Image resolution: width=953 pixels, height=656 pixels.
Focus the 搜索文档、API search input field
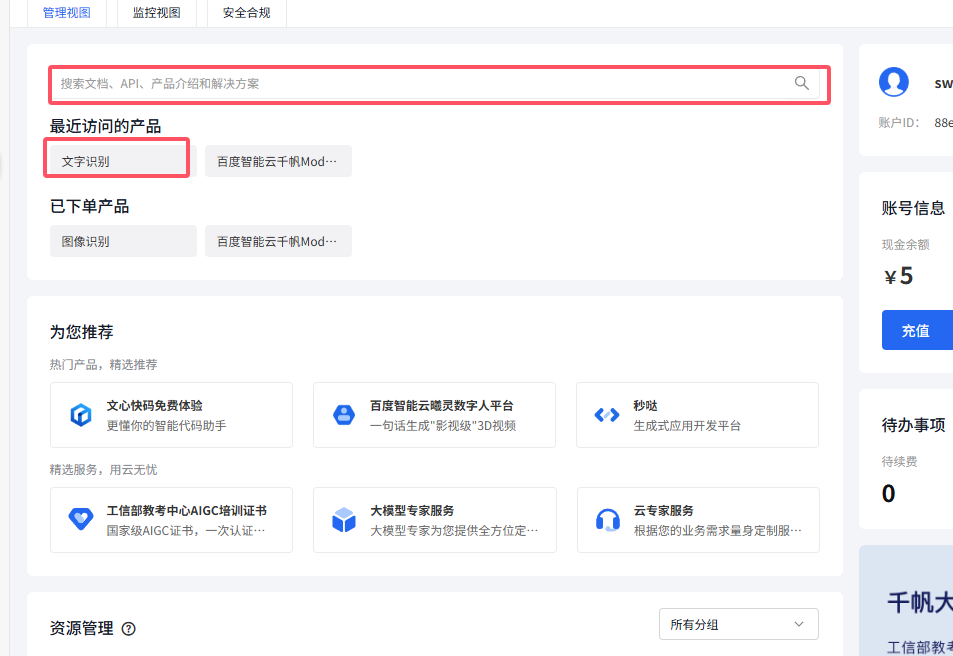pos(436,83)
